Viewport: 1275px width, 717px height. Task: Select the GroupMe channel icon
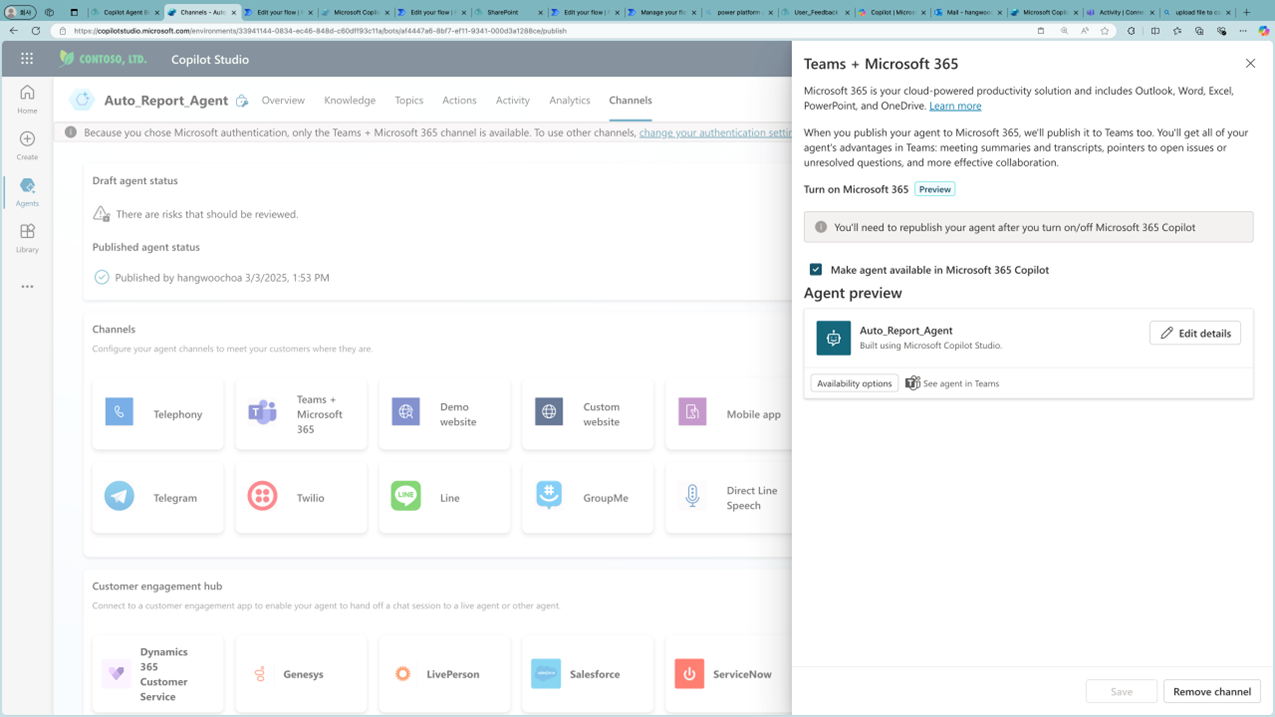[548, 496]
